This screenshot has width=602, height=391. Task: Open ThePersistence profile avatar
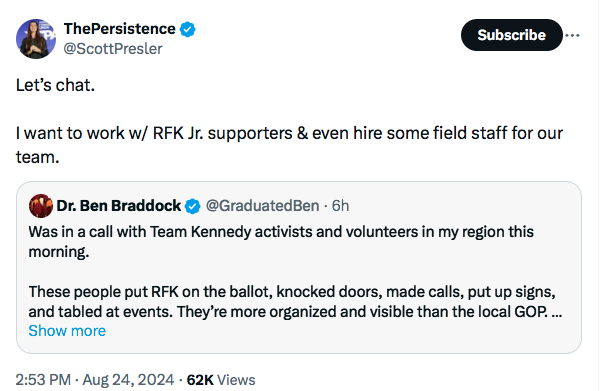tap(36, 39)
